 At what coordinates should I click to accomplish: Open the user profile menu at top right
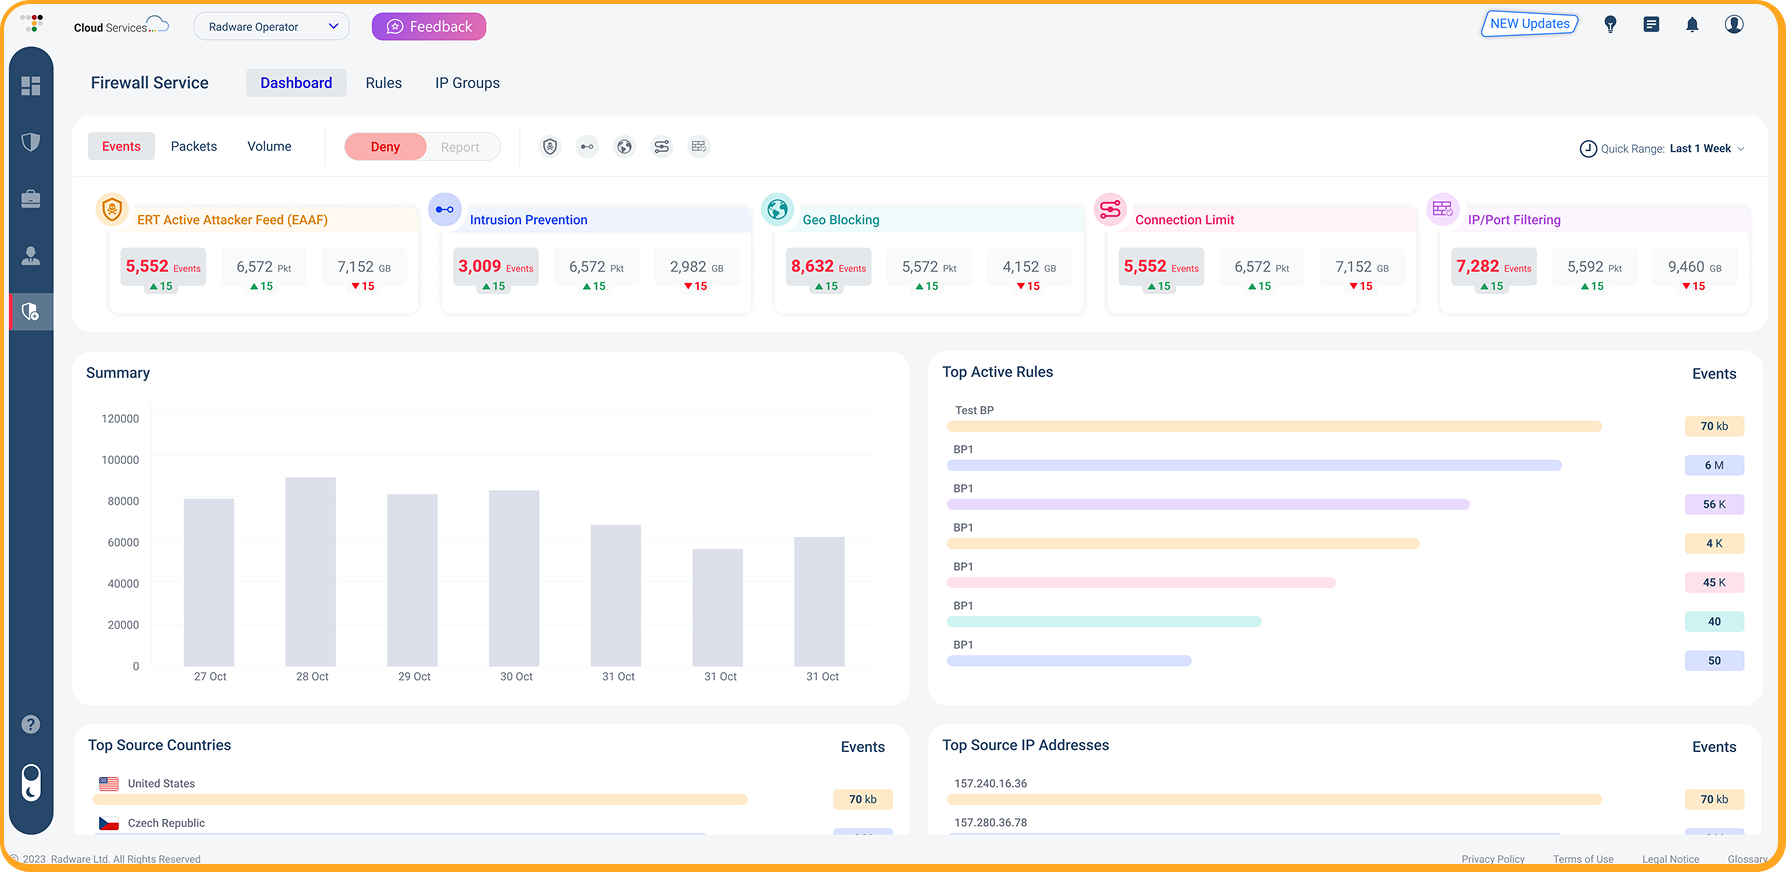[1734, 25]
